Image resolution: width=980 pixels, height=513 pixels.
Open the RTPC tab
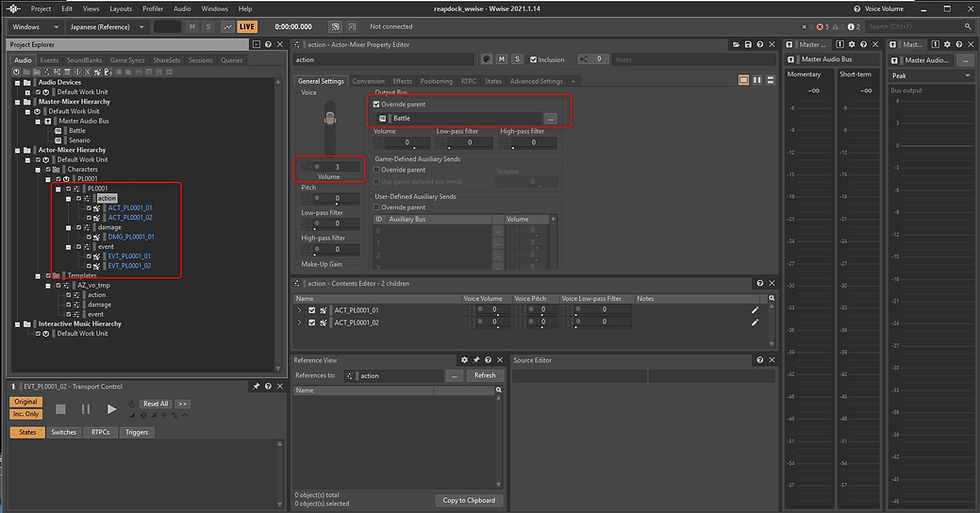(x=468, y=81)
